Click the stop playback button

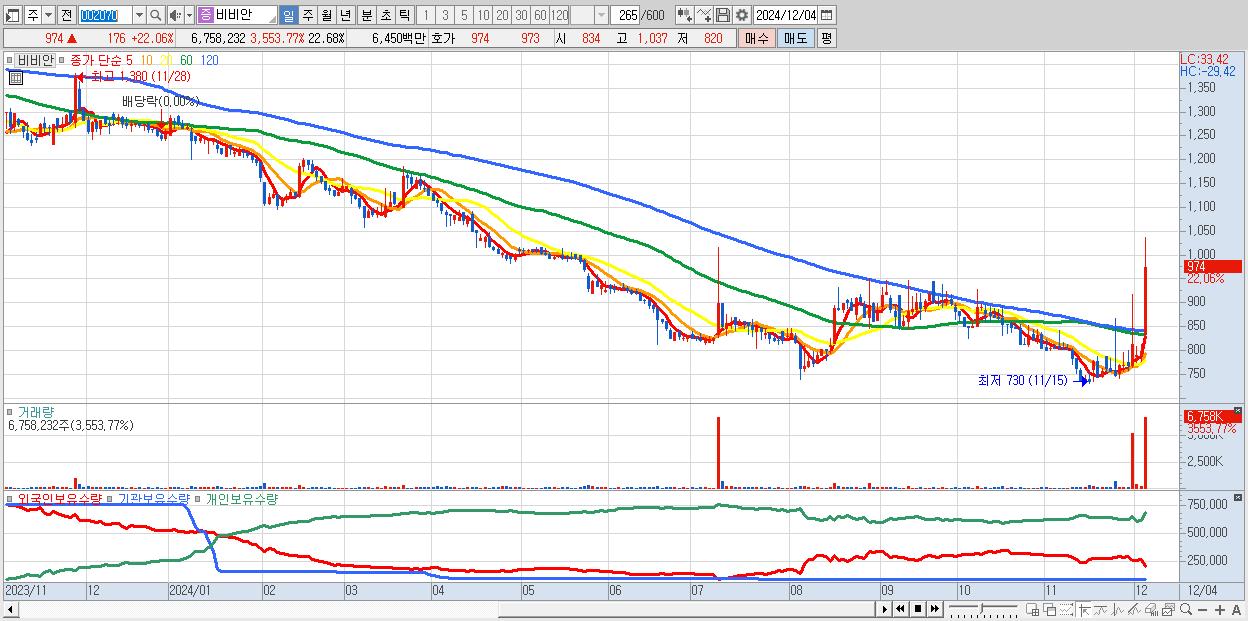(917, 609)
